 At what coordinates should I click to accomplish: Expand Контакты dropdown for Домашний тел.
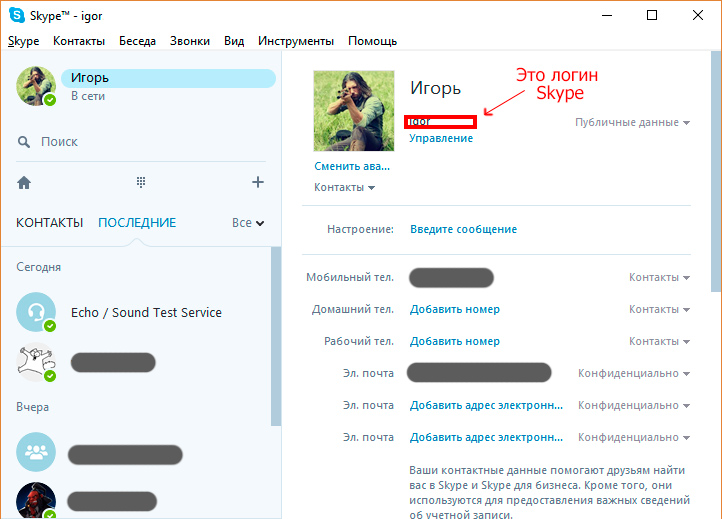(659, 309)
